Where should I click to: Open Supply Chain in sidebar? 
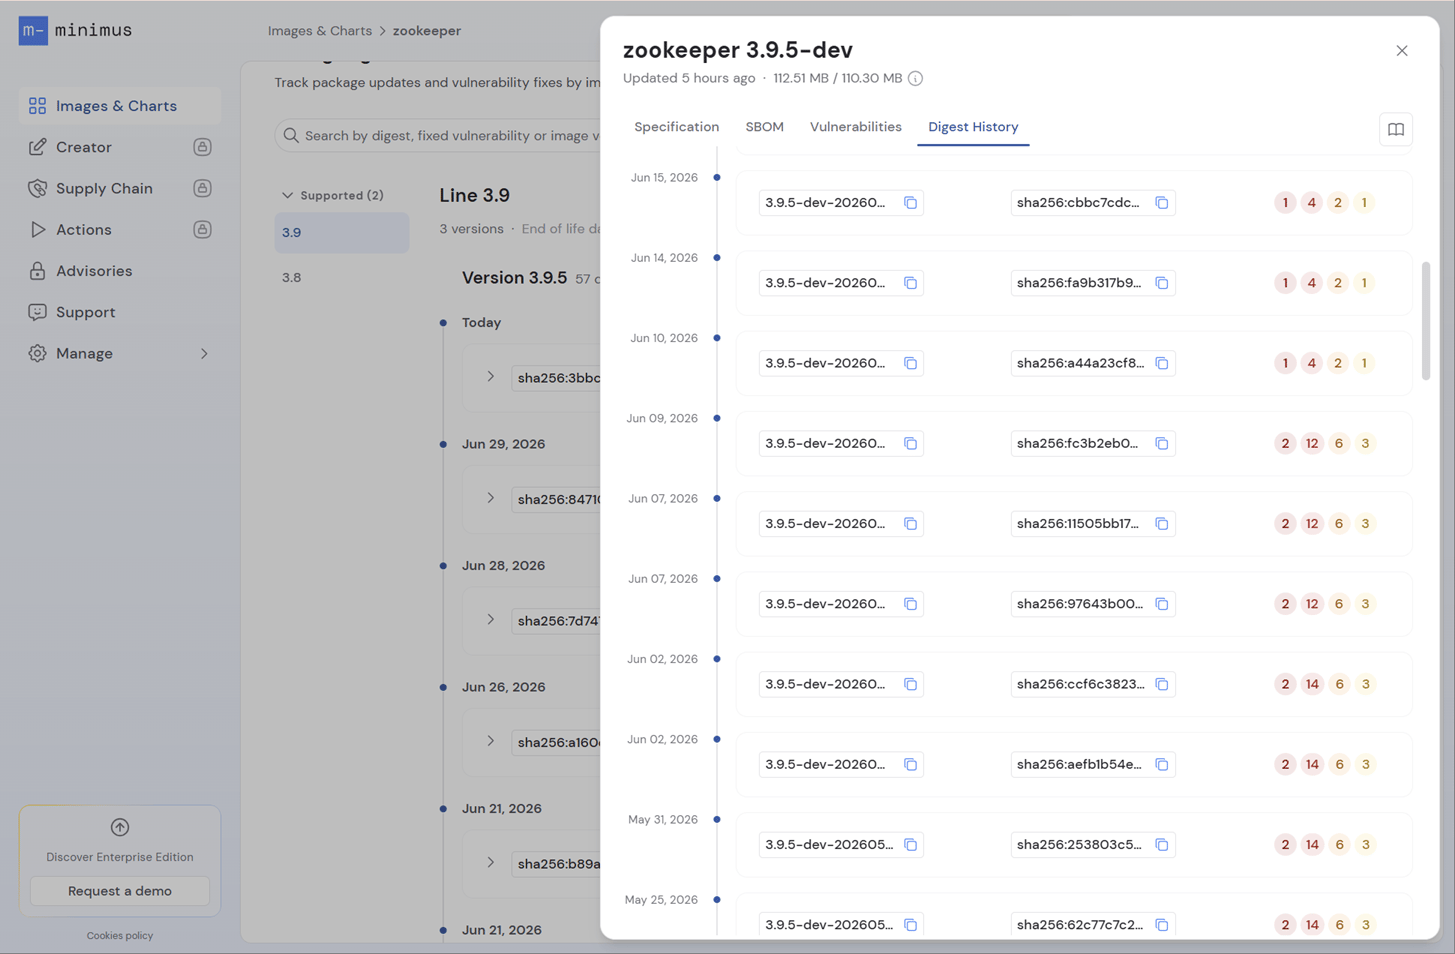pos(119,188)
